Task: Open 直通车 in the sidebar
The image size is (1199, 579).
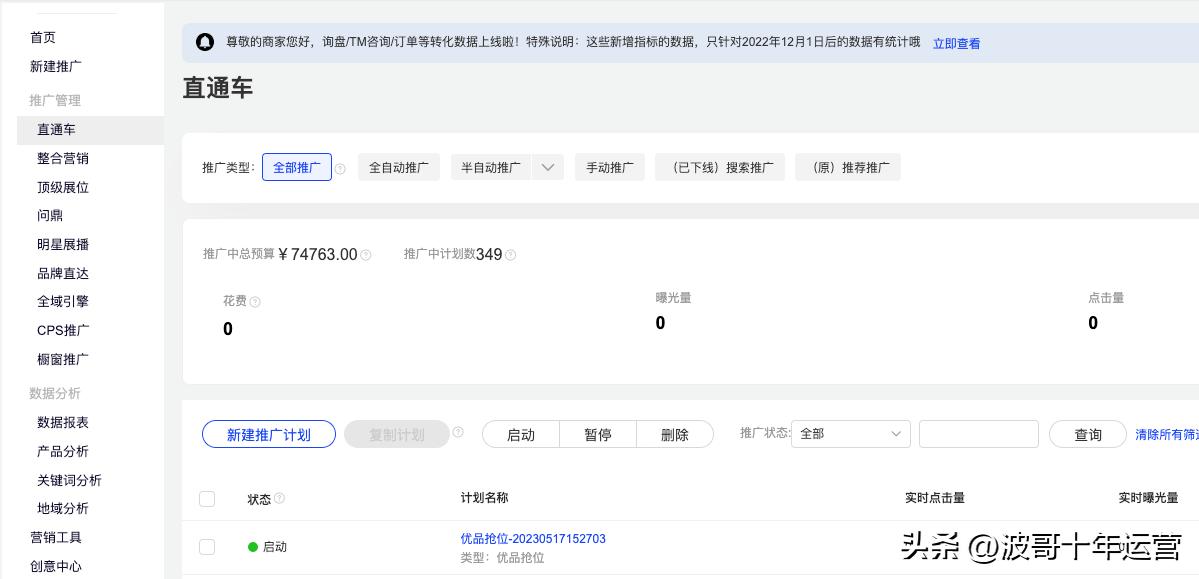Action: (x=56, y=130)
